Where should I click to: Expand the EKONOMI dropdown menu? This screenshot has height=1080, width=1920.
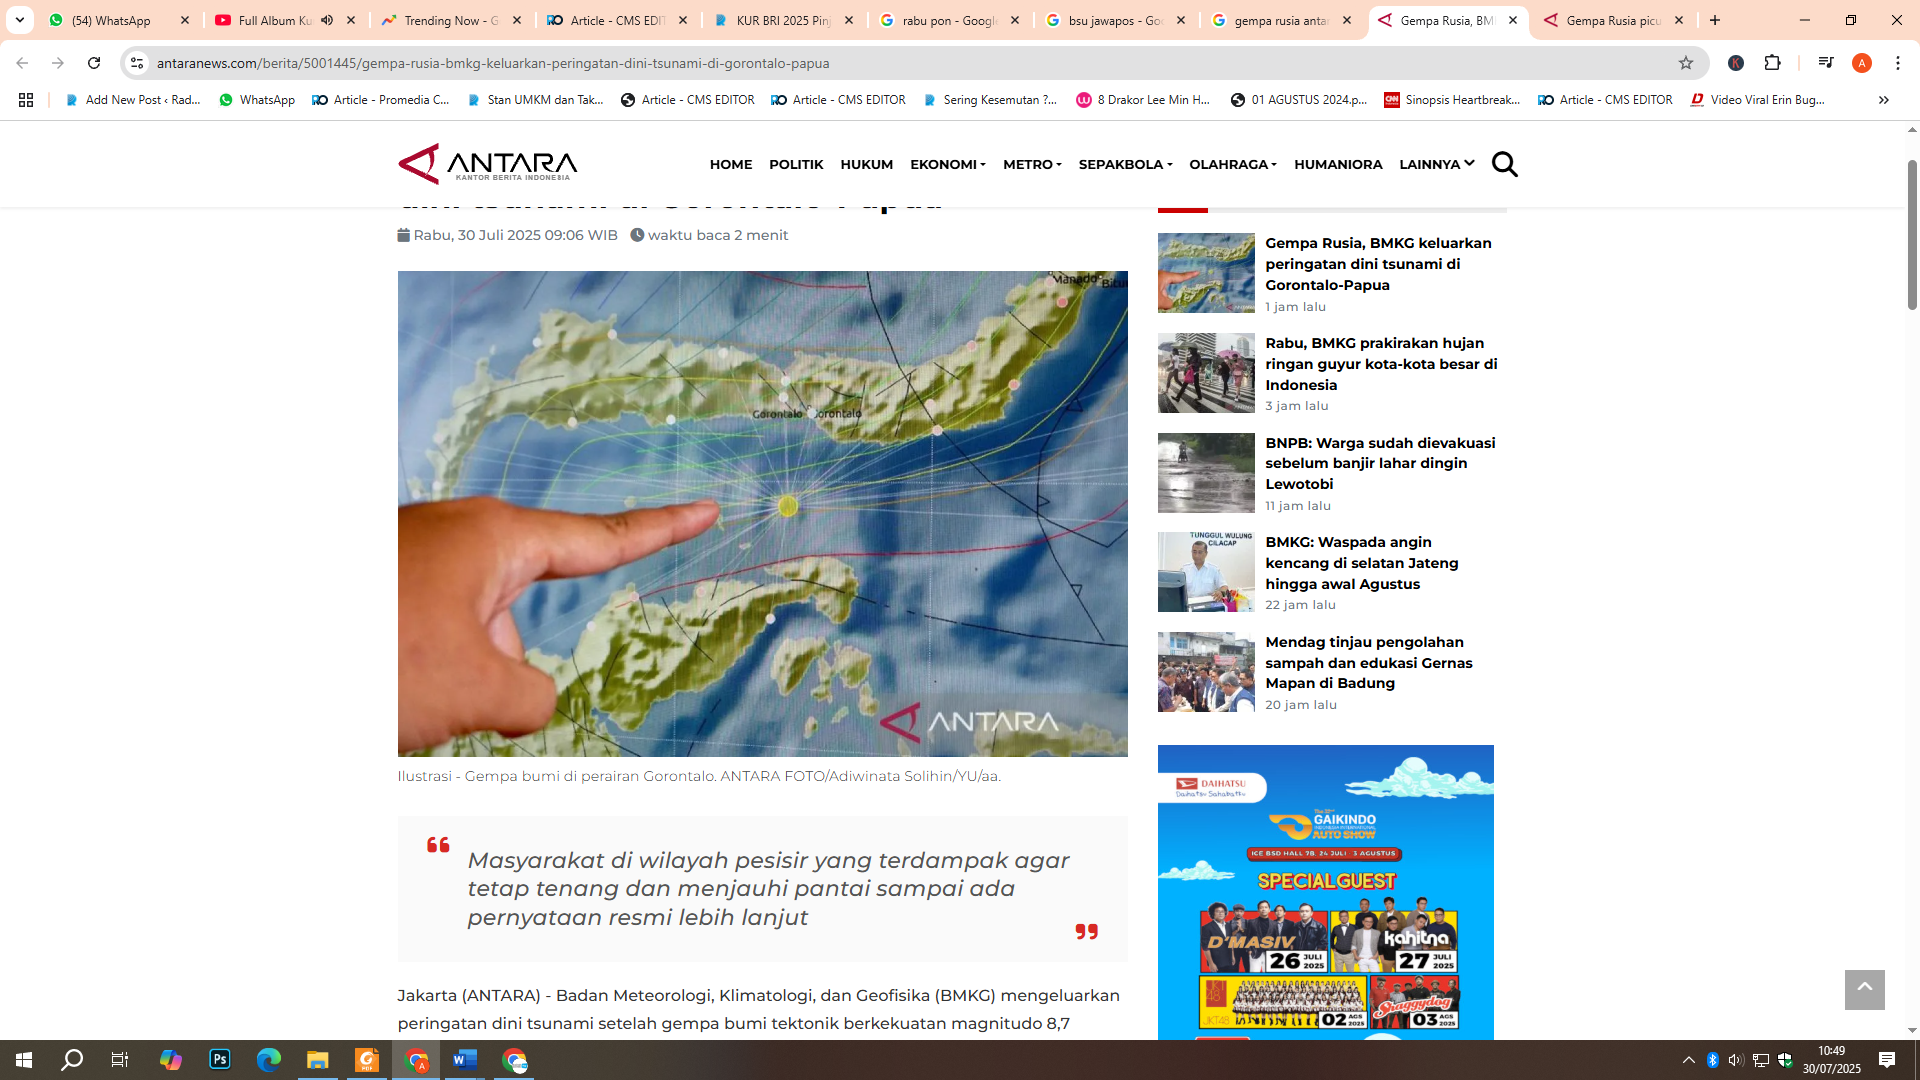point(947,164)
